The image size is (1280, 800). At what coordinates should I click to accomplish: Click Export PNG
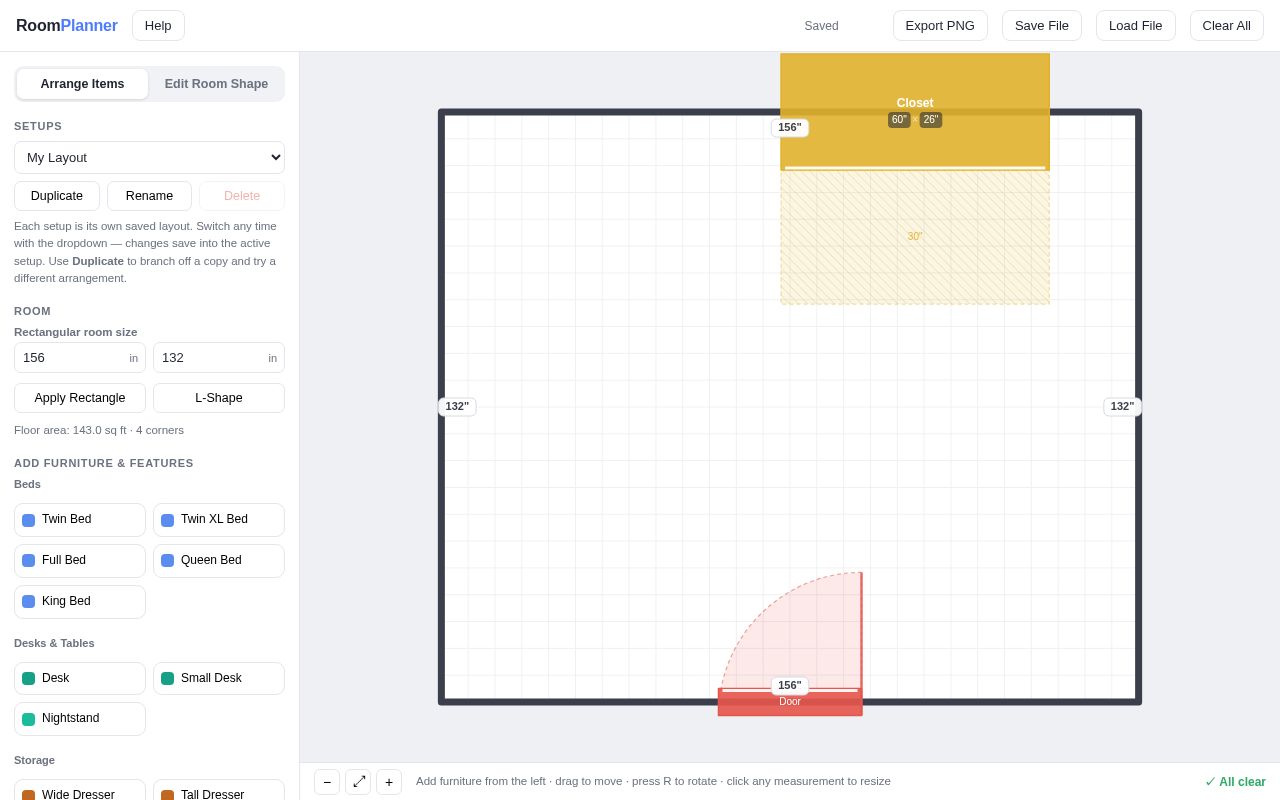pos(940,26)
